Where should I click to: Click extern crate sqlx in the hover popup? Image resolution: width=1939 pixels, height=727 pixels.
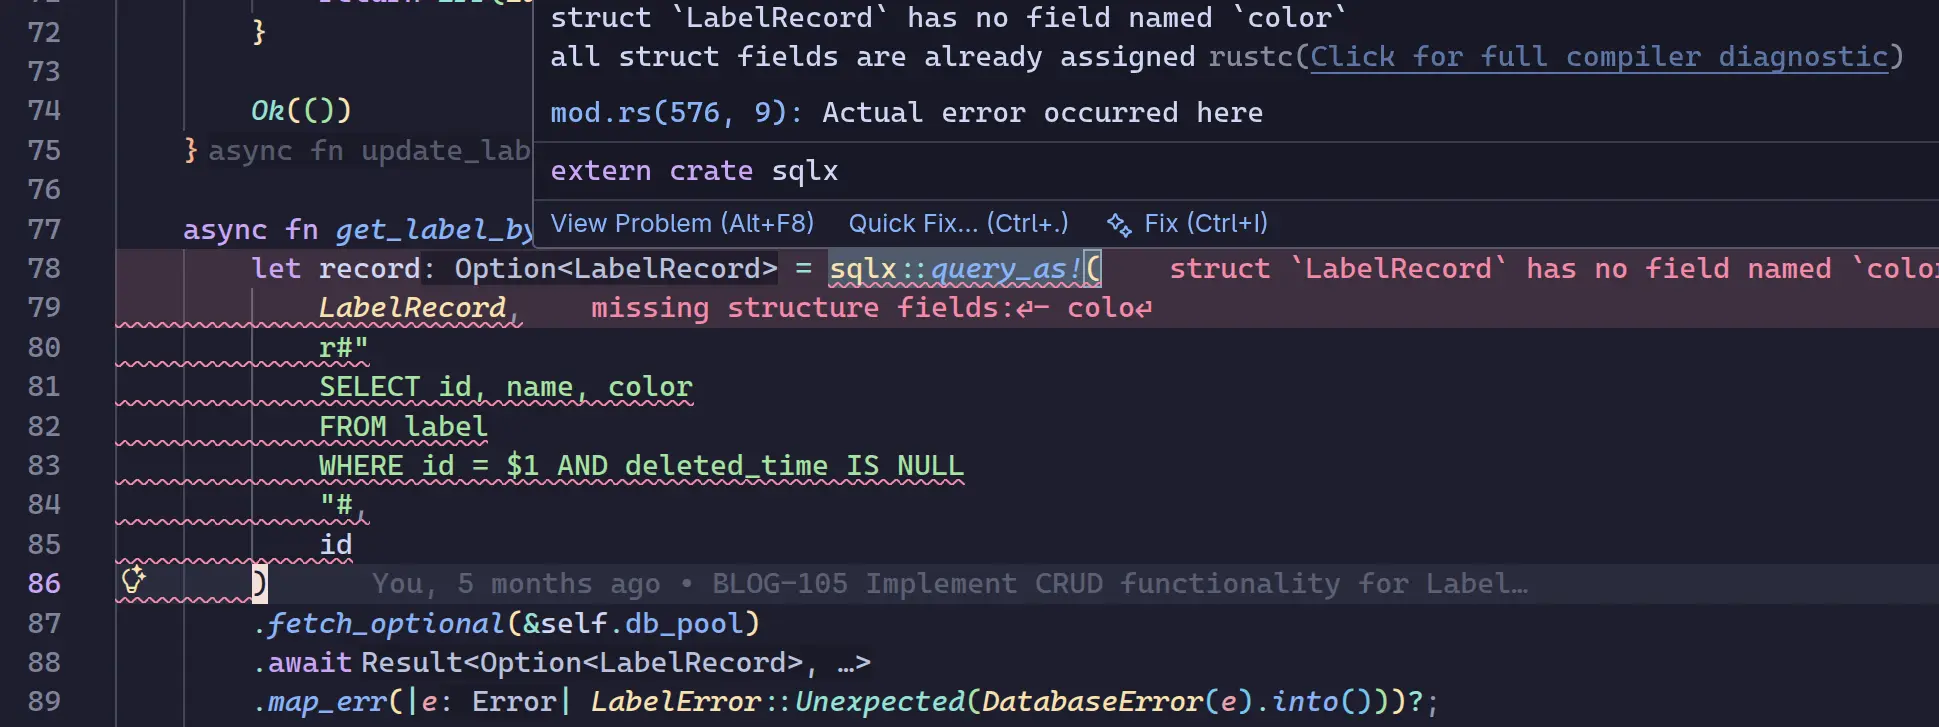point(693,170)
